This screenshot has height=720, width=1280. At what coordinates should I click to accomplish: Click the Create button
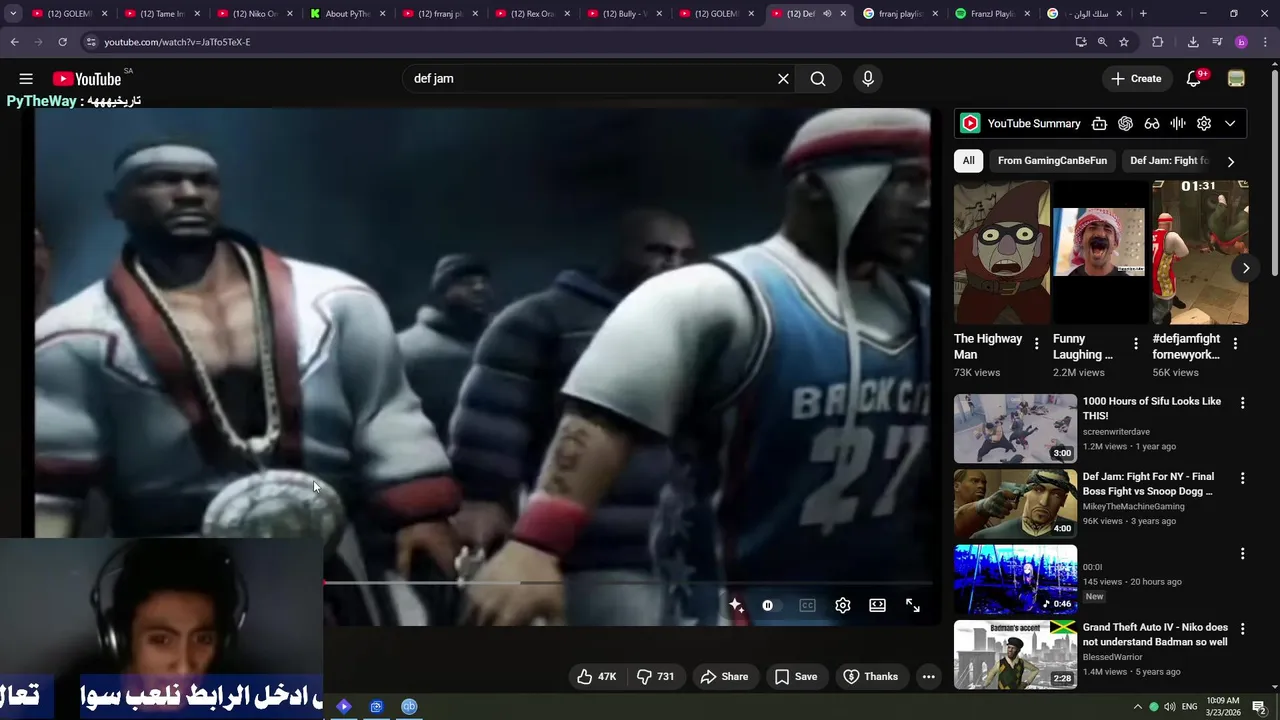point(1136,79)
